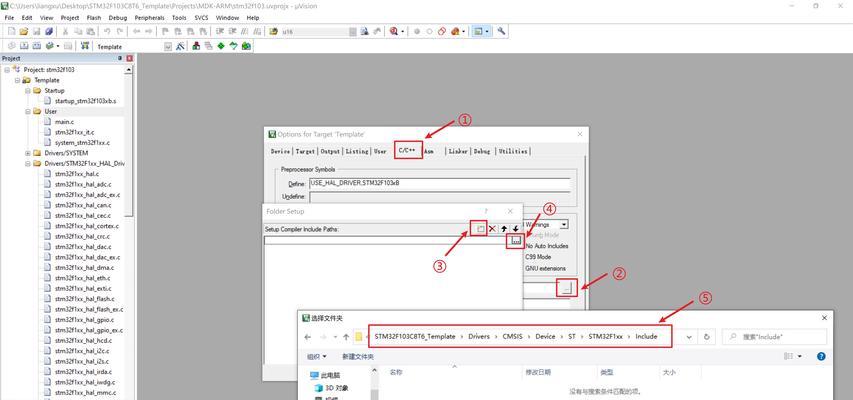The width and height of the screenshot is (853, 400).
Task: Click CMSIS in the address breadcrumb
Action: pos(512,336)
